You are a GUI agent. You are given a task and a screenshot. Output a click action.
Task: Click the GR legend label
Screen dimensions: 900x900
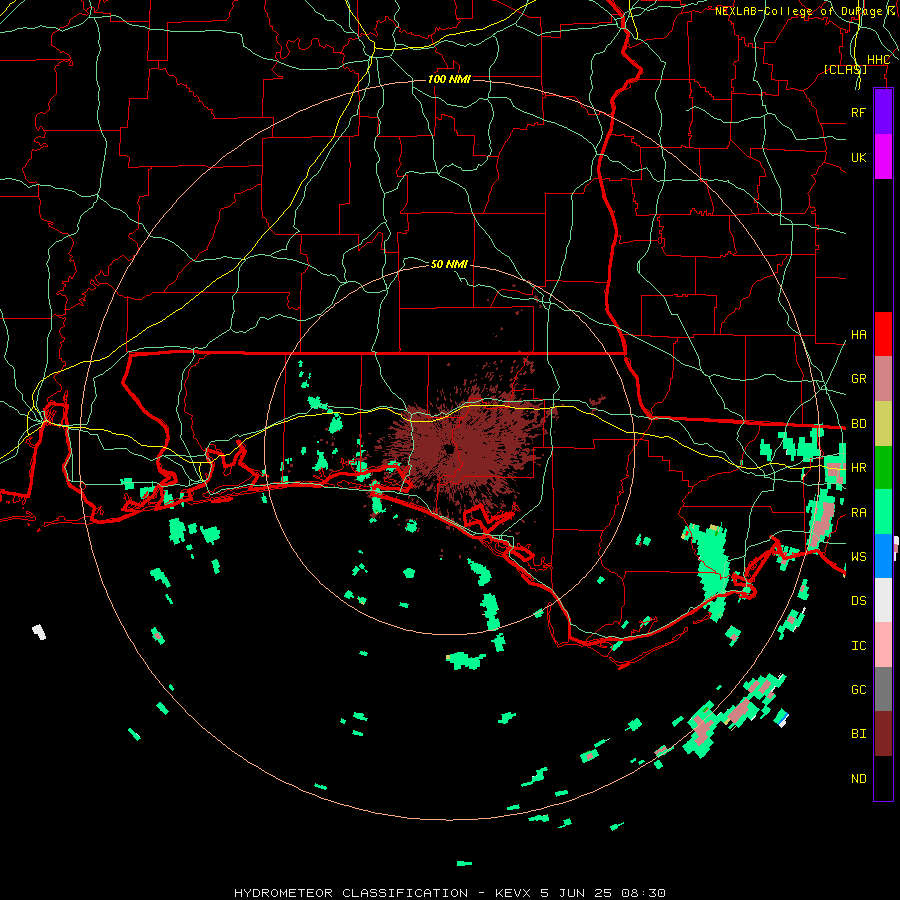[858, 379]
